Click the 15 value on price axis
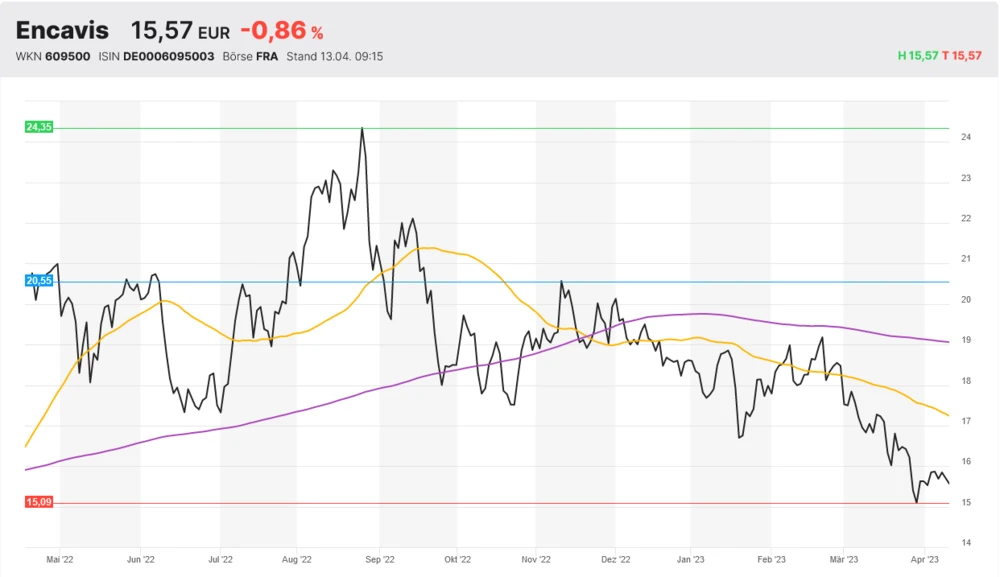The width and height of the screenshot is (1000, 577). 966,502
